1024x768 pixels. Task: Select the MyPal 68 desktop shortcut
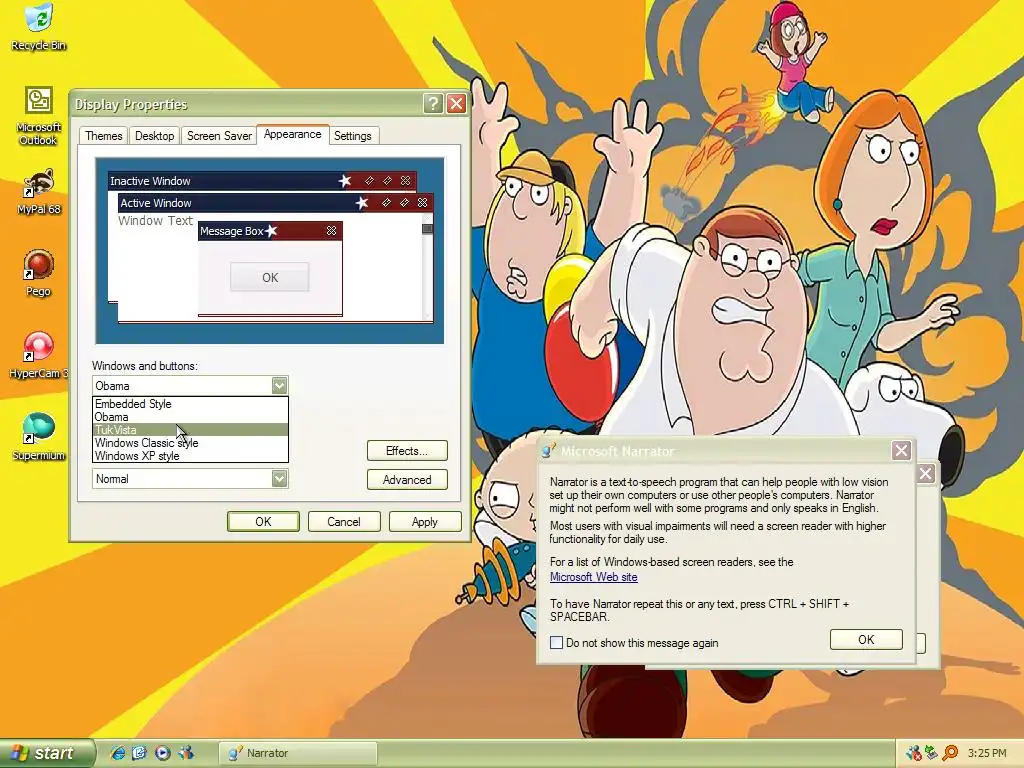click(x=39, y=191)
